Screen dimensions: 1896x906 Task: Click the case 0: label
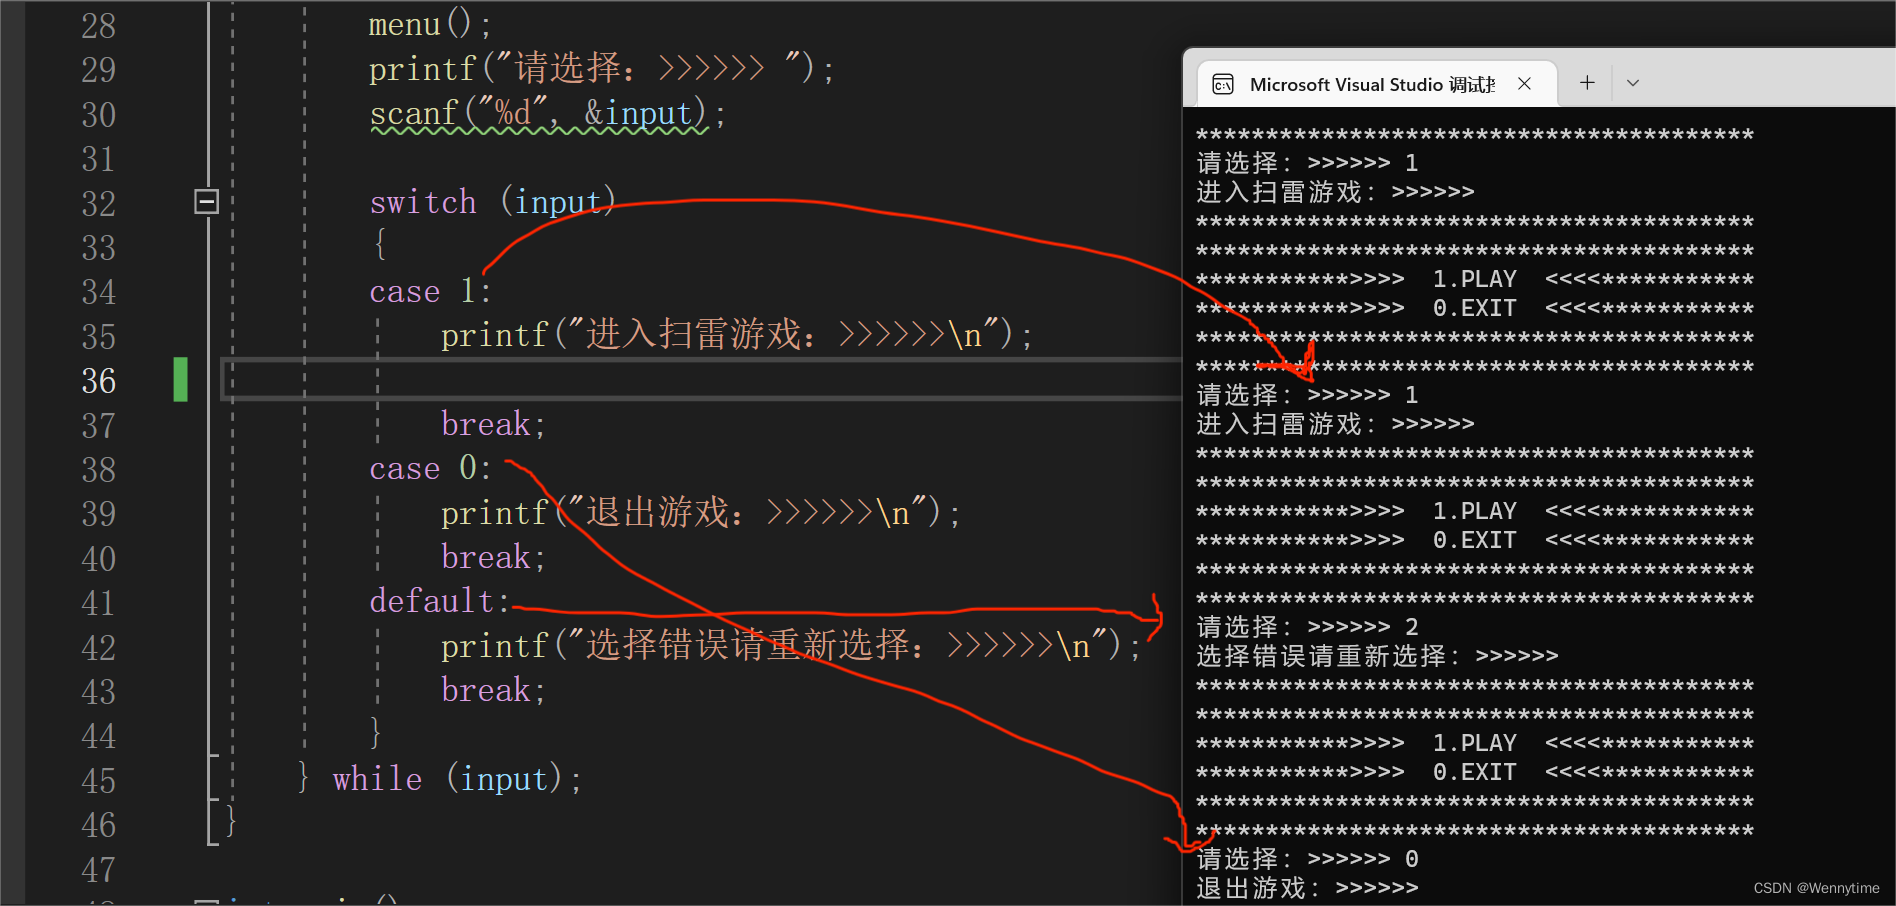click(430, 468)
